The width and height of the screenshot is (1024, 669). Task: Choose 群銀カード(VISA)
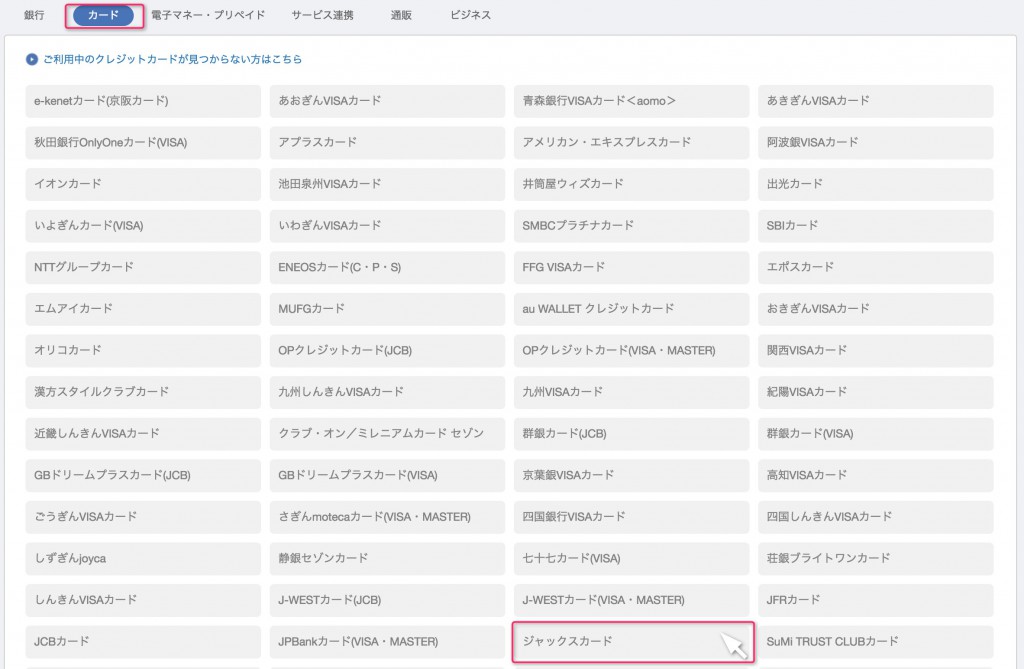coord(876,434)
